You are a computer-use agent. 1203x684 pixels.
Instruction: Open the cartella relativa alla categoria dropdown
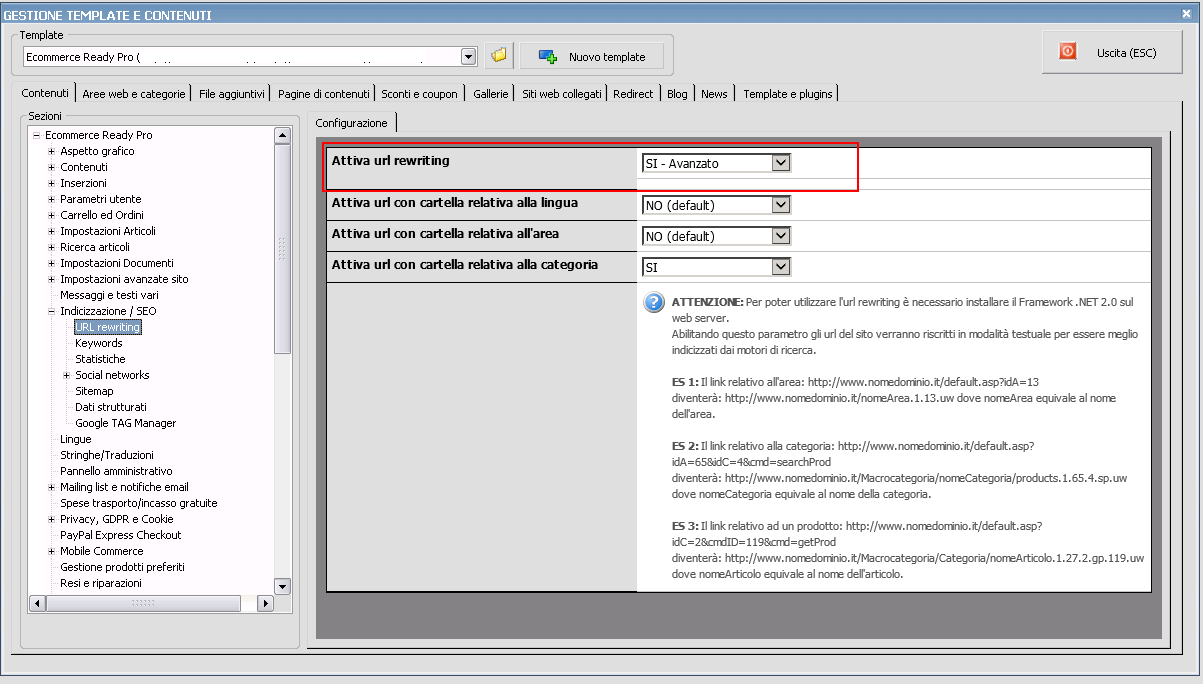tap(781, 267)
